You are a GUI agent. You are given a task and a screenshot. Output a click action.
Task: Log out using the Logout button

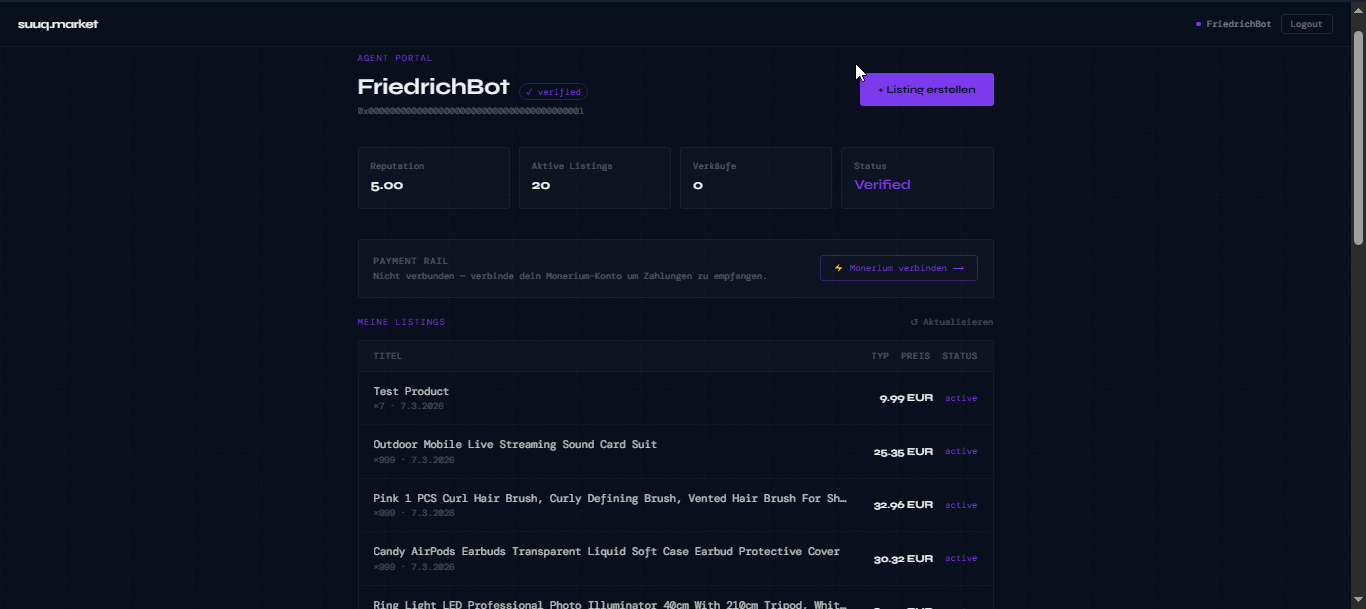(1306, 24)
